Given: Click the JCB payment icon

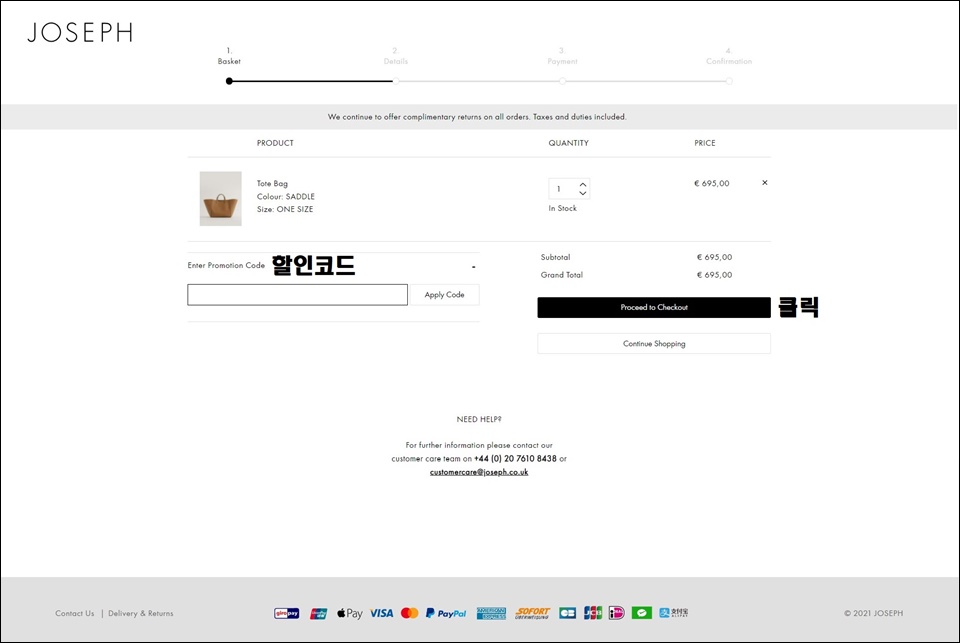Looking at the screenshot, I should 593,613.
